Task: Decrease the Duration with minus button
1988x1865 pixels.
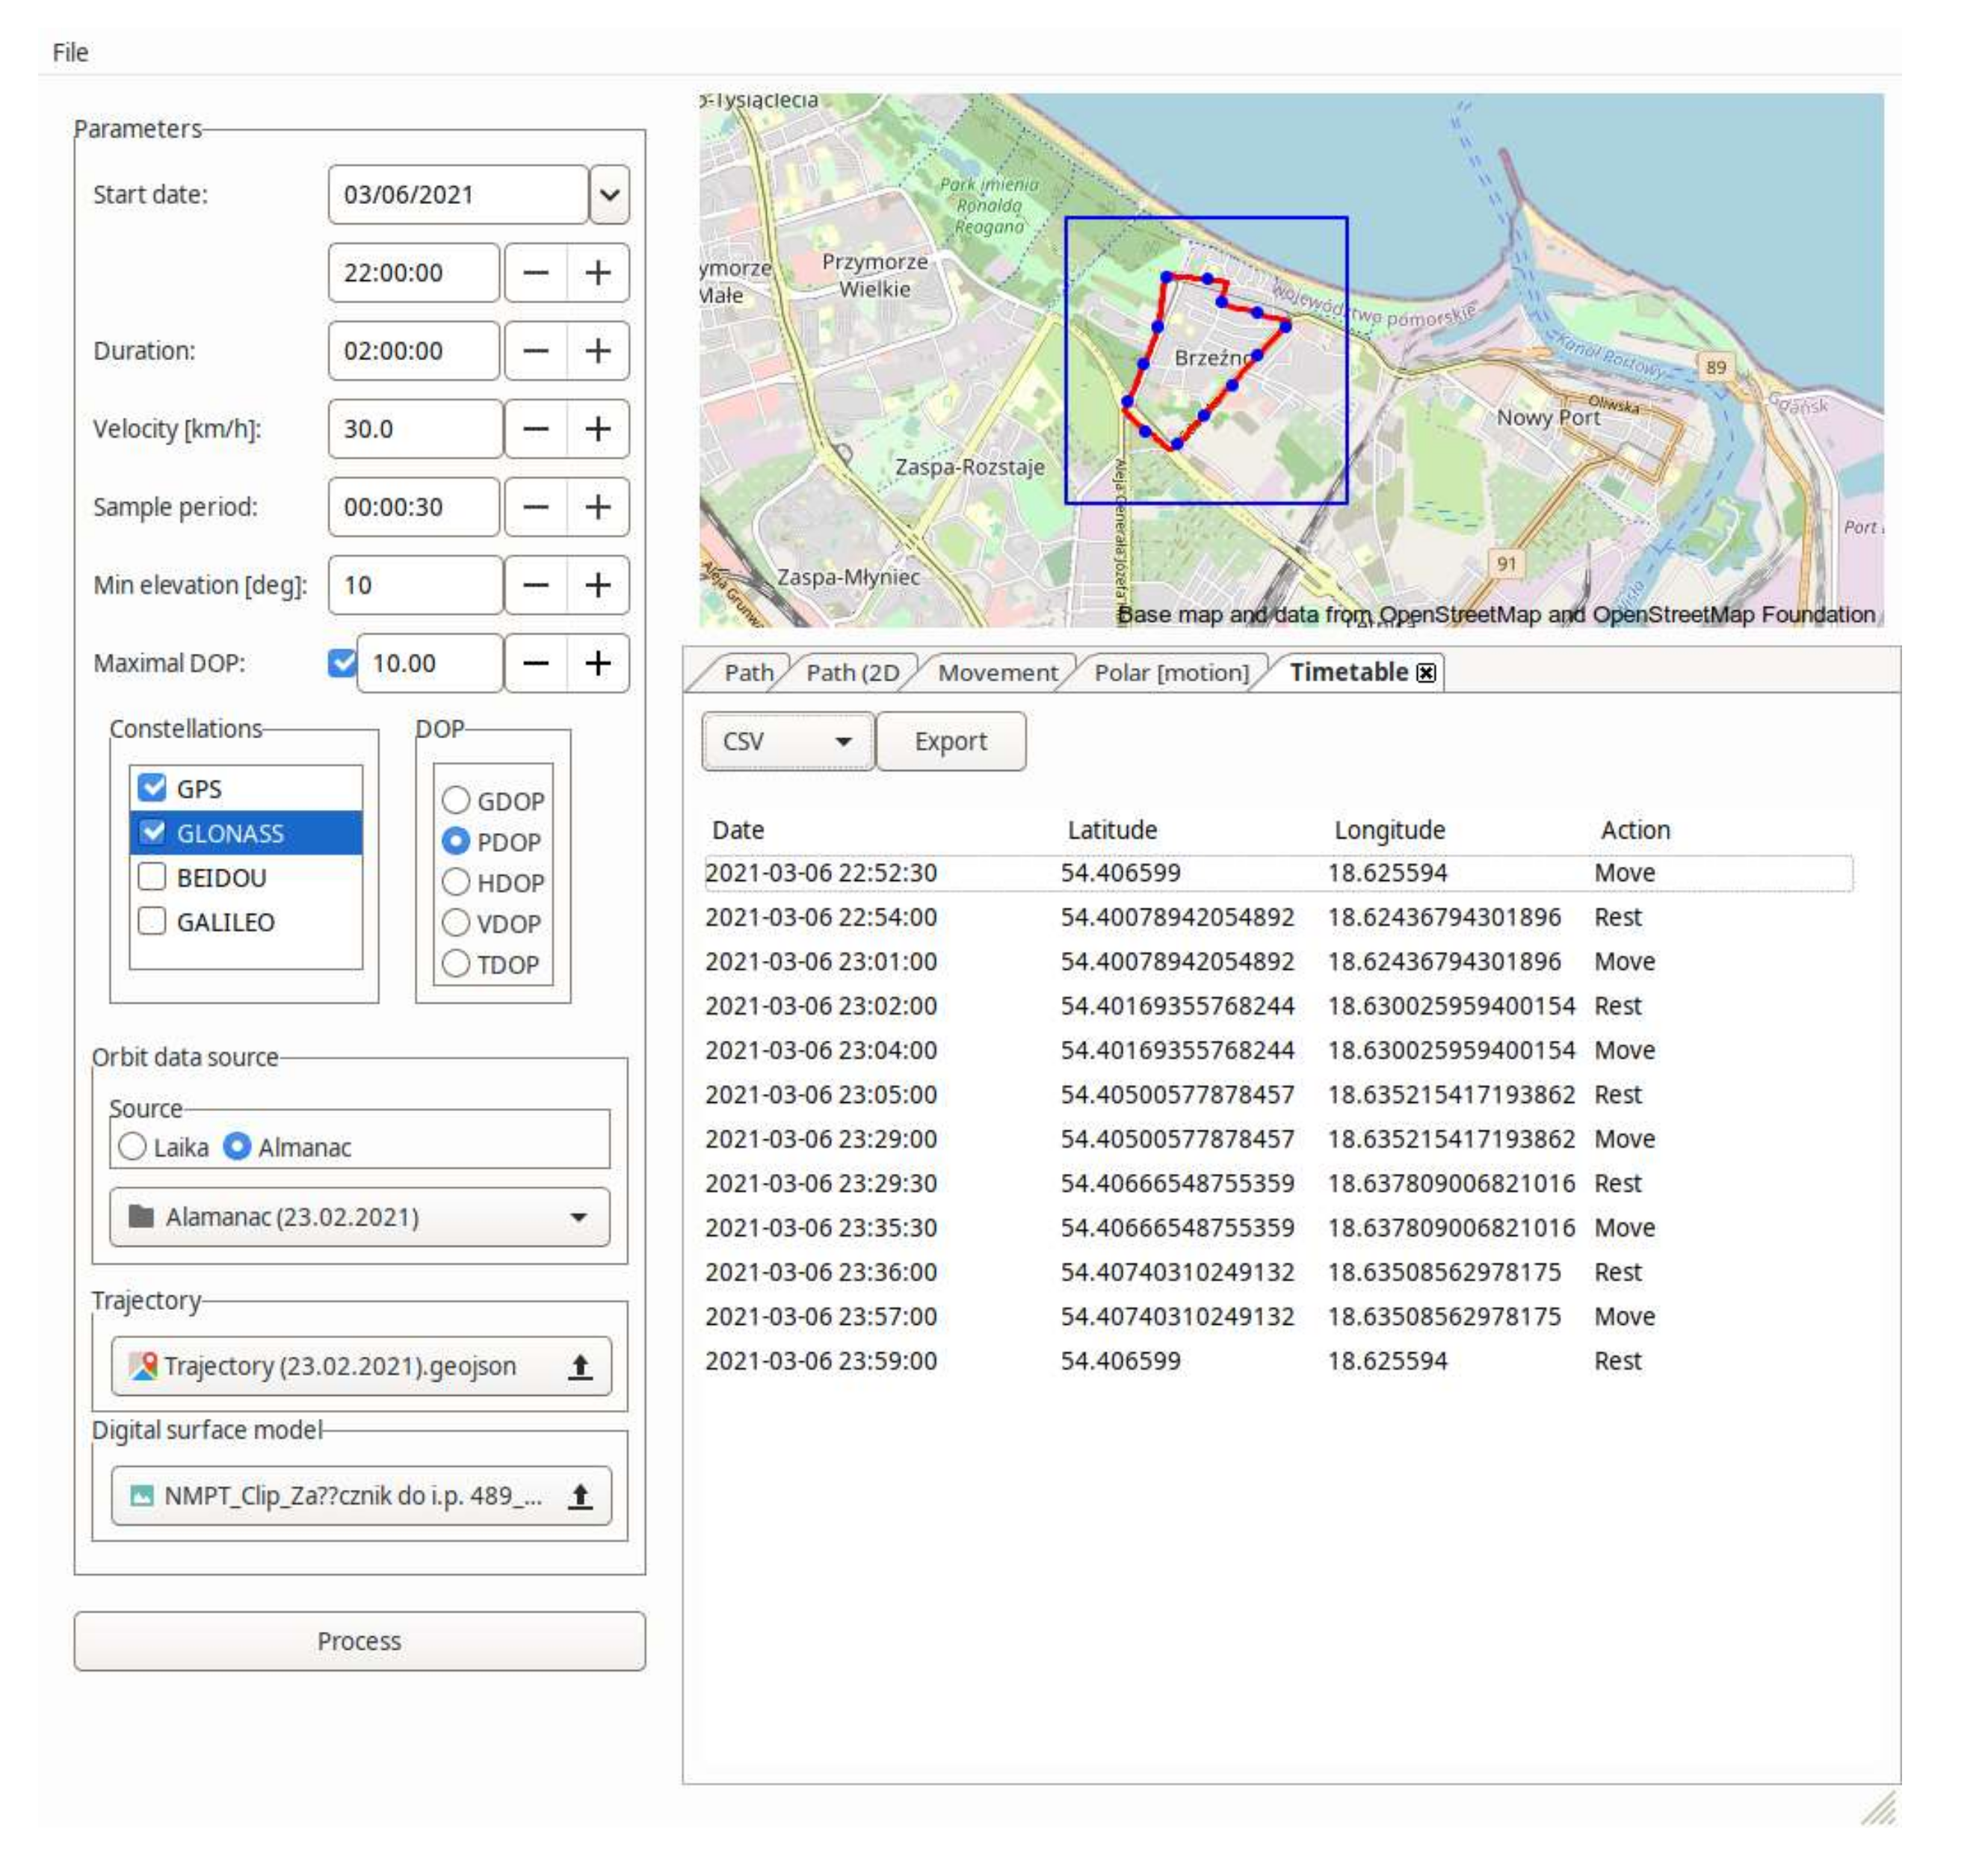Action: pos(536,351)
